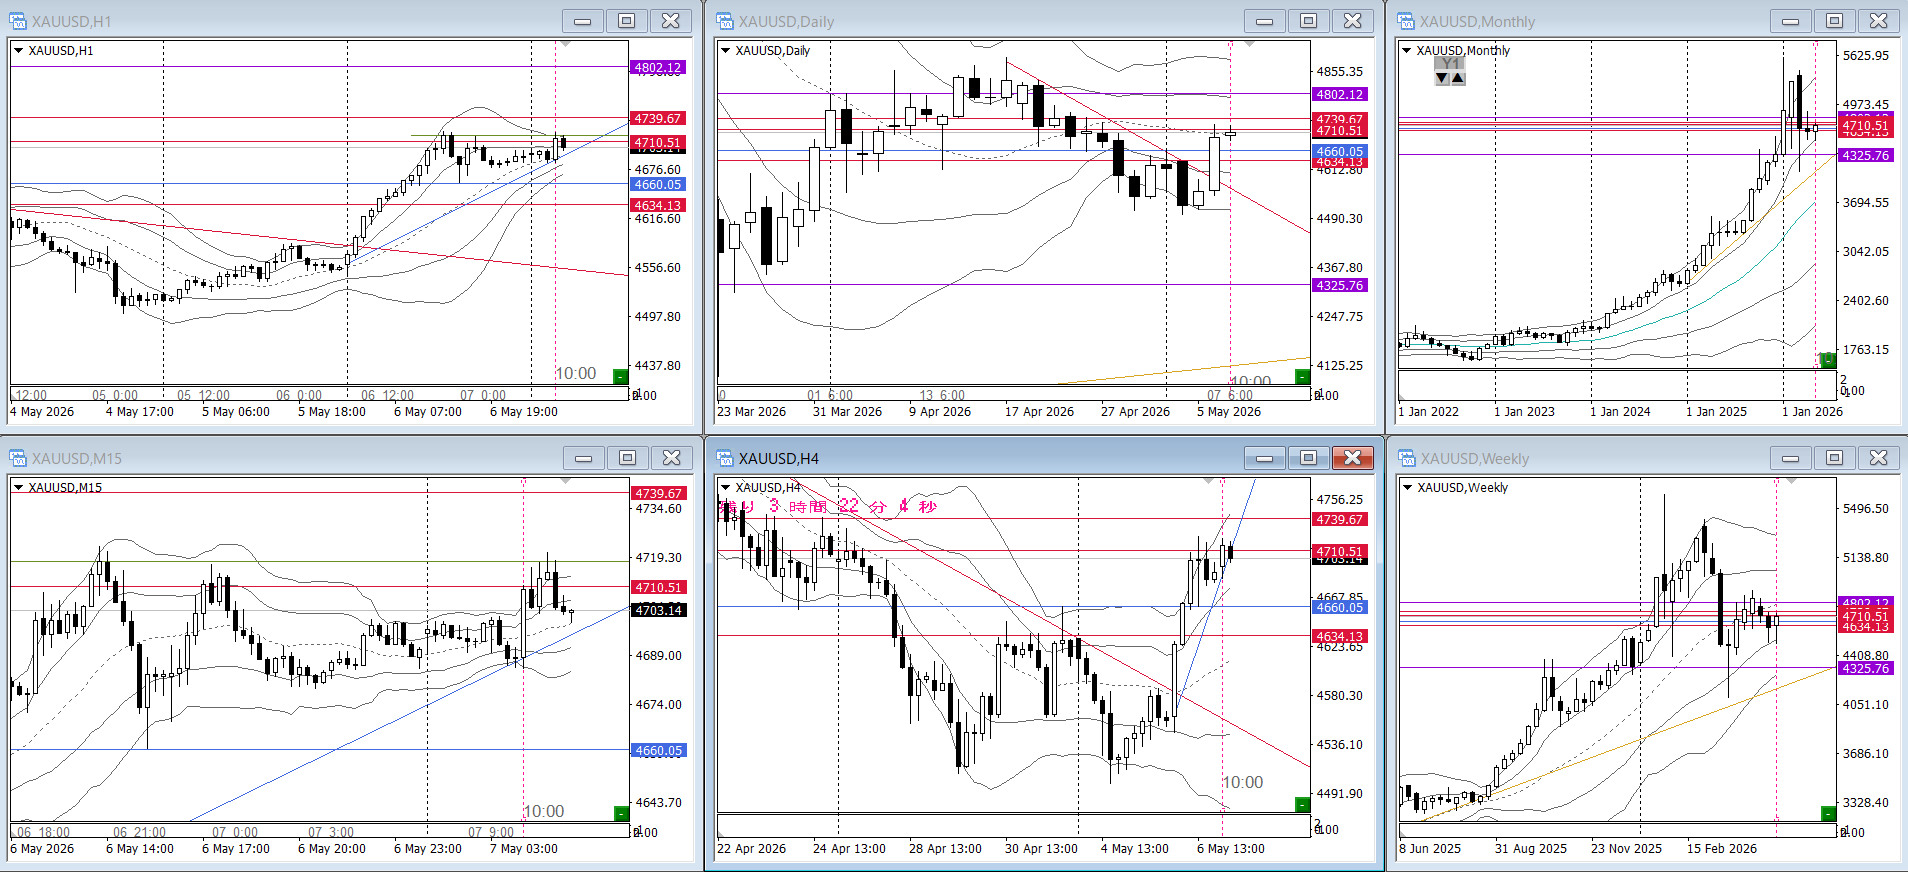Open the dropdown triangle beside XAUUSD,Daily label
The width and height of the screenshot is (1908, 872).
click(726, 50)
